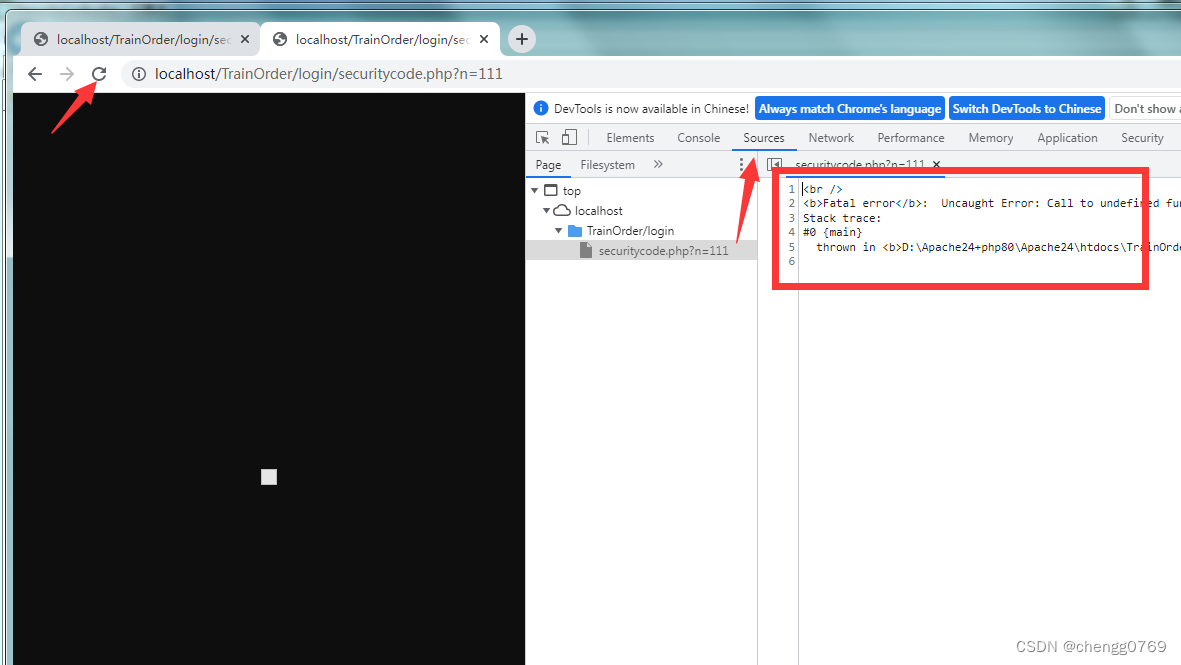Select securitycode.php?n=111 in the file tree

663,251
